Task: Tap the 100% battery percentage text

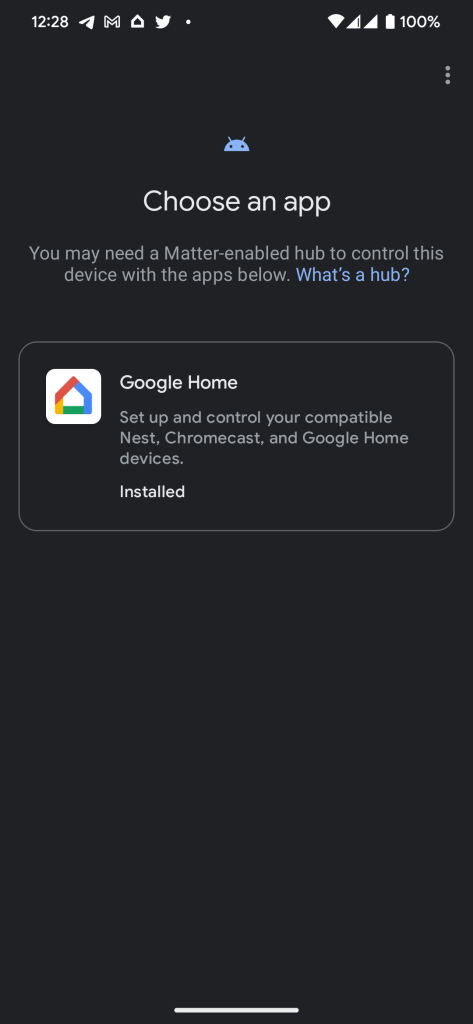Action: (420, 22)
